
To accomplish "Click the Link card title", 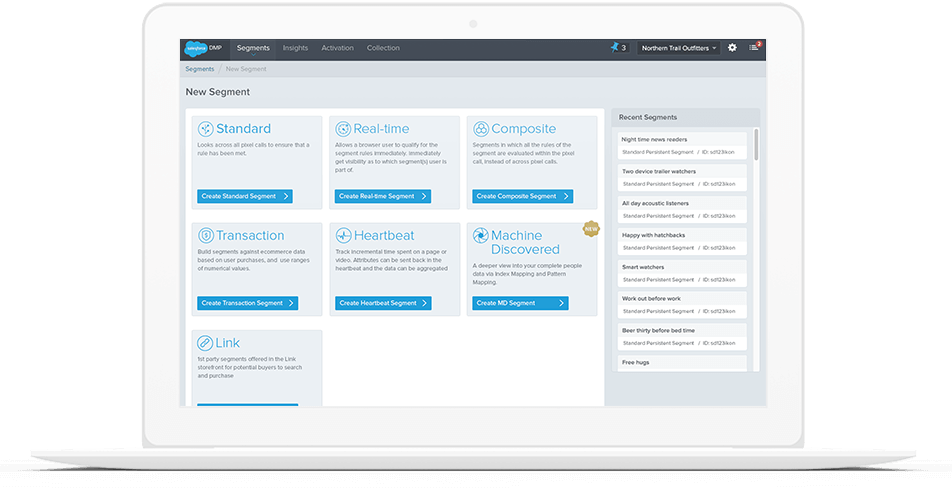I will (228, 343).
